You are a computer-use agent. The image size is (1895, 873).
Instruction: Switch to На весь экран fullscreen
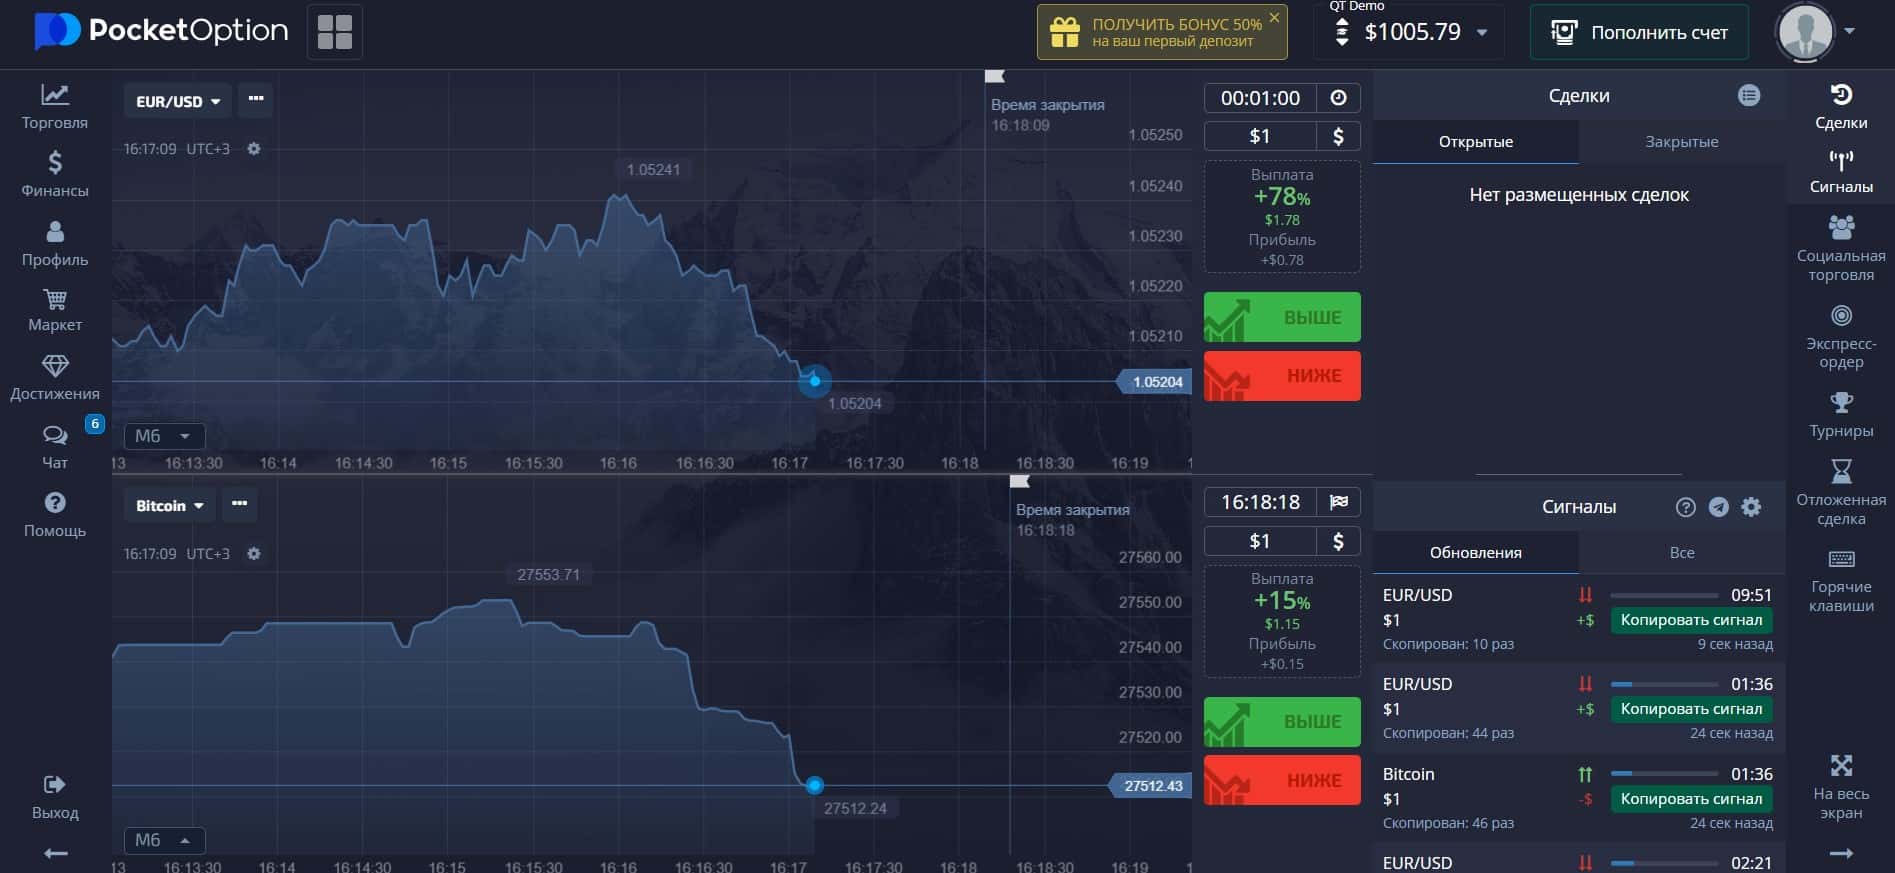click(x=1841, y=787)
